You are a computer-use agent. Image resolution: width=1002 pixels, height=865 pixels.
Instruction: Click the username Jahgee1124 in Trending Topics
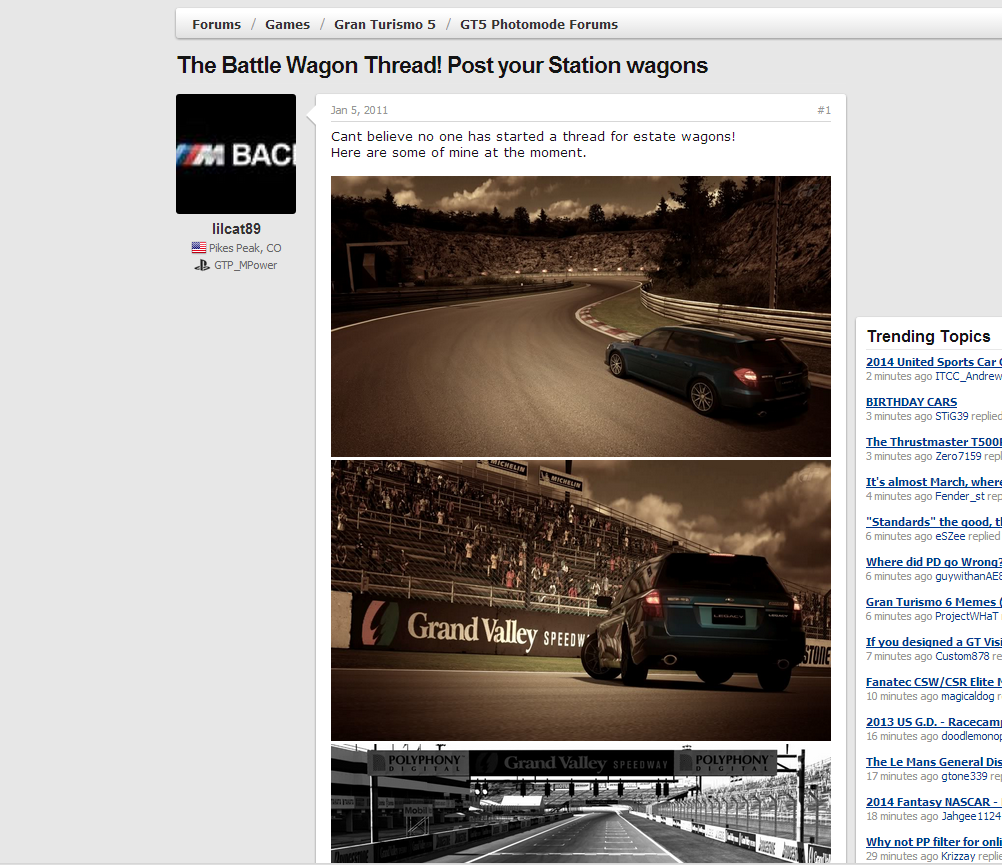[x=971, y=816]
